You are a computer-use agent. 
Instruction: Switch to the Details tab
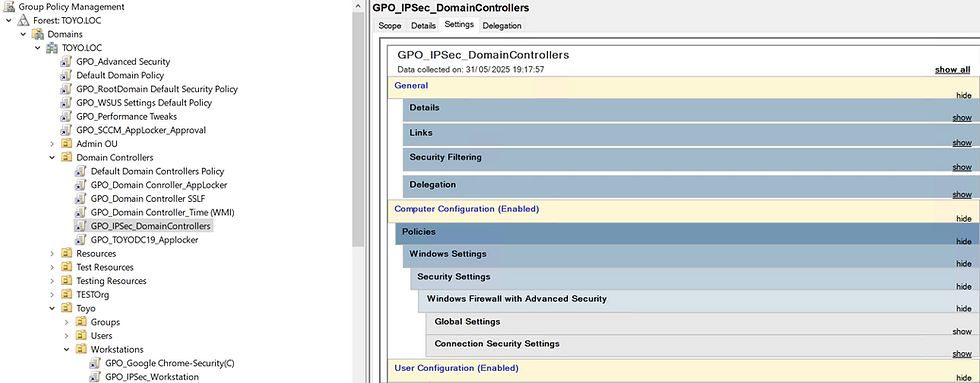click(x=423, y=26)
